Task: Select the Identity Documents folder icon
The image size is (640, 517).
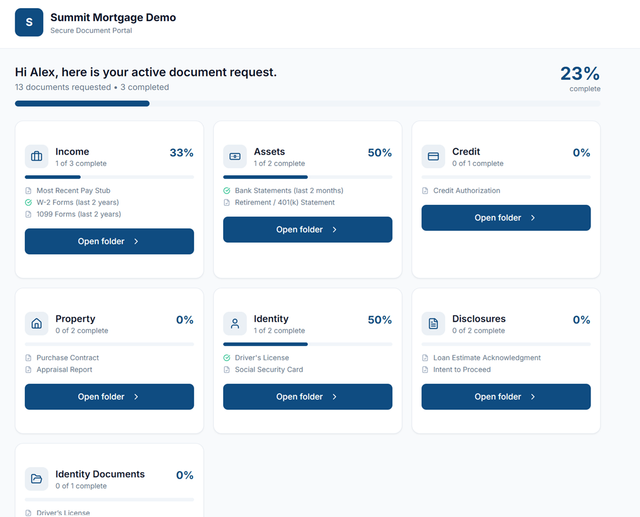Action: pos(37,479)
